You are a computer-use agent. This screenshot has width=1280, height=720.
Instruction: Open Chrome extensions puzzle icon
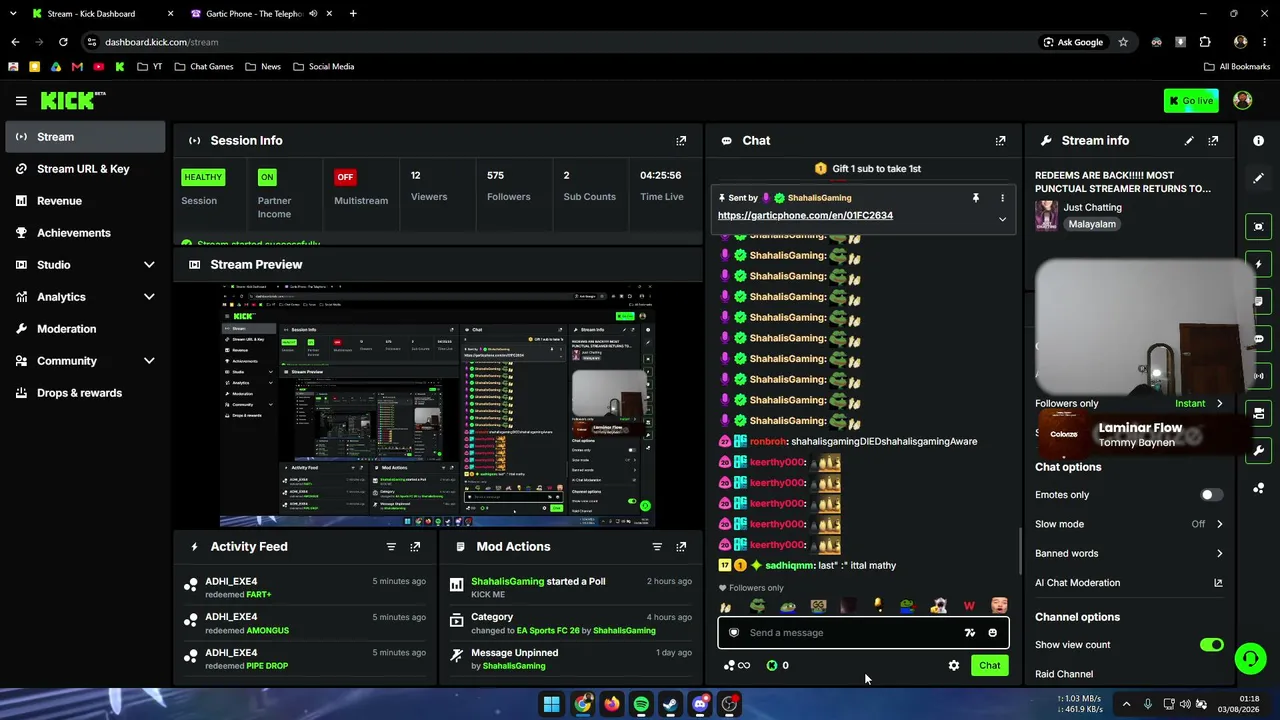pyautogui.click(x=1205, y=42)
